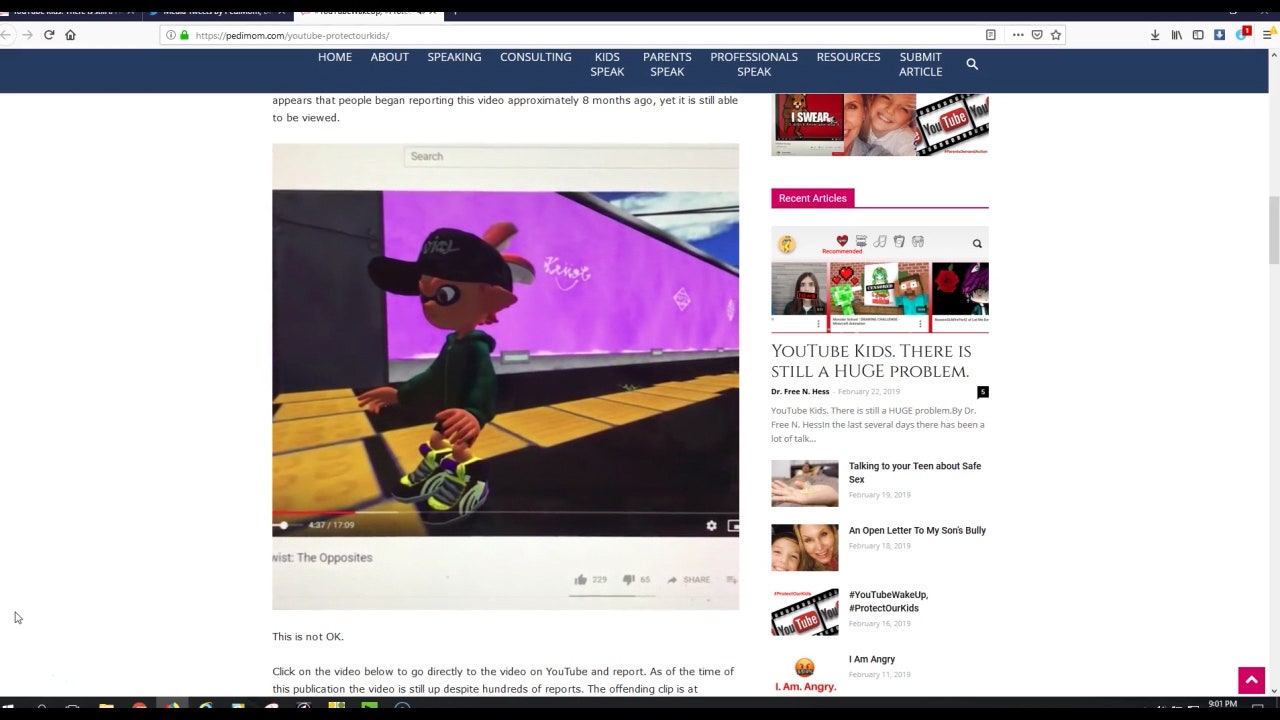Open the Firefox hamburger menu
The height and width of the screenshot is (720, 1280).
(1268, 35)
